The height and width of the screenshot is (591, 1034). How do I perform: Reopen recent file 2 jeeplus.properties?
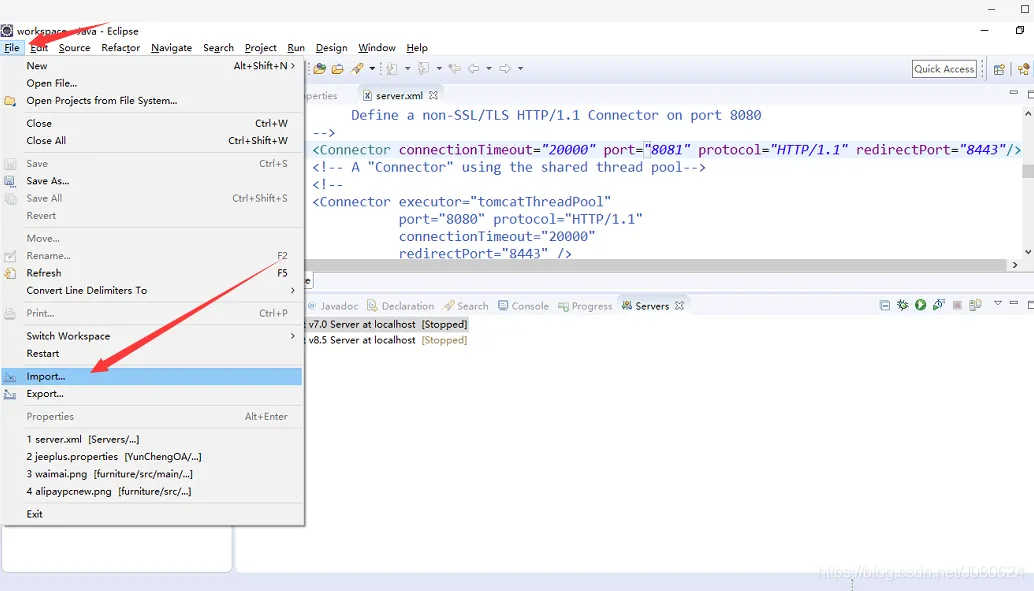tap(152, 456)
